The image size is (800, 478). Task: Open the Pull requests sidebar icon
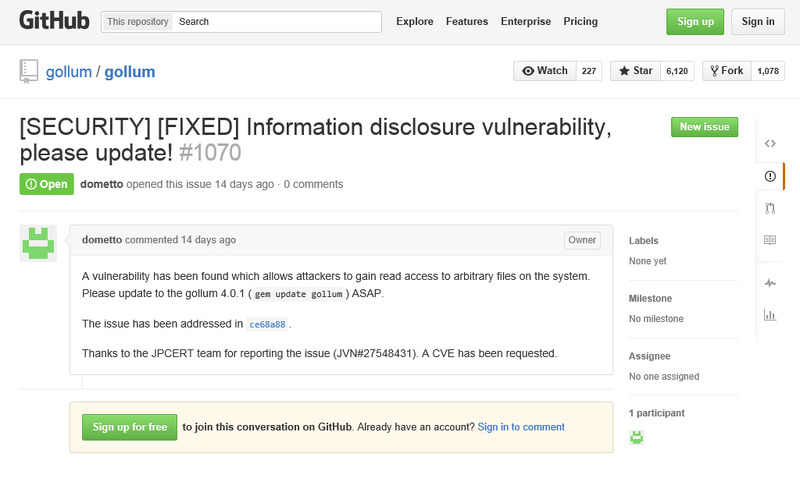pyautogui.click(x=770, y=208)
